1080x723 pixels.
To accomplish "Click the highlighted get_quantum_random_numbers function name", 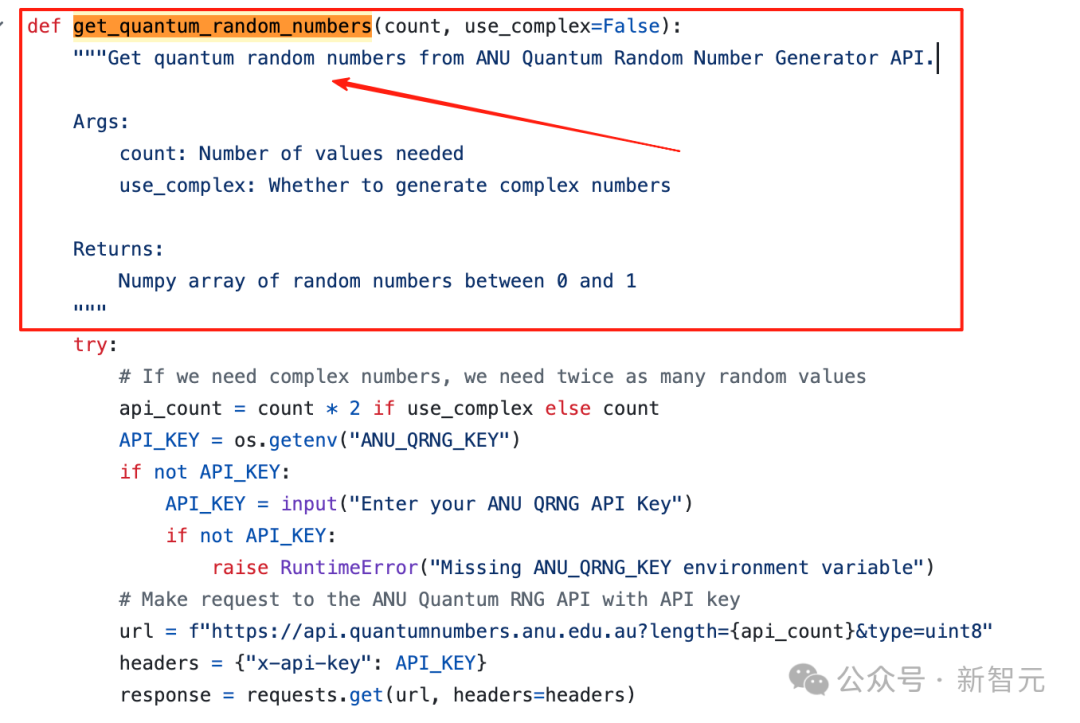I will pyautogui.click(x=222, y=26).
